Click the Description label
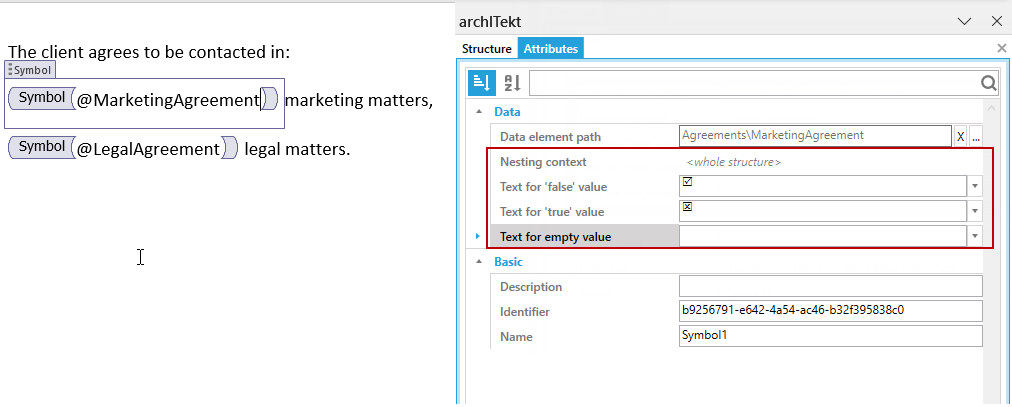Viewport: 1012px width, 407px height. pos(531,286)
